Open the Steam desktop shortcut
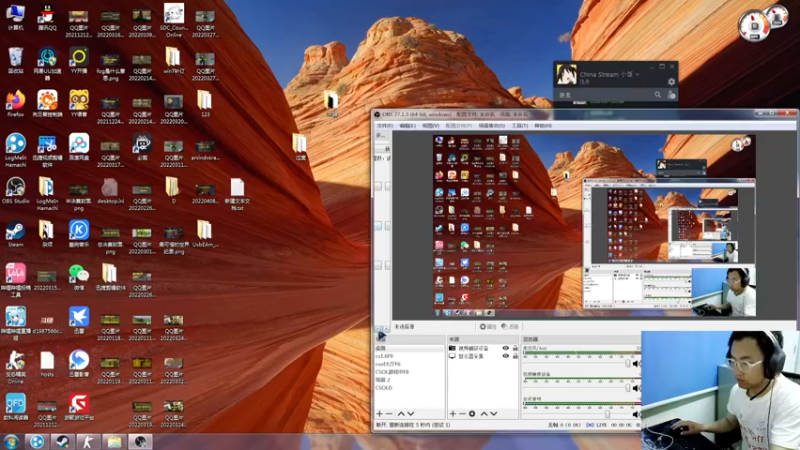Screen dimensions: 800x450 pyautogui.click(x=15, y=234)
